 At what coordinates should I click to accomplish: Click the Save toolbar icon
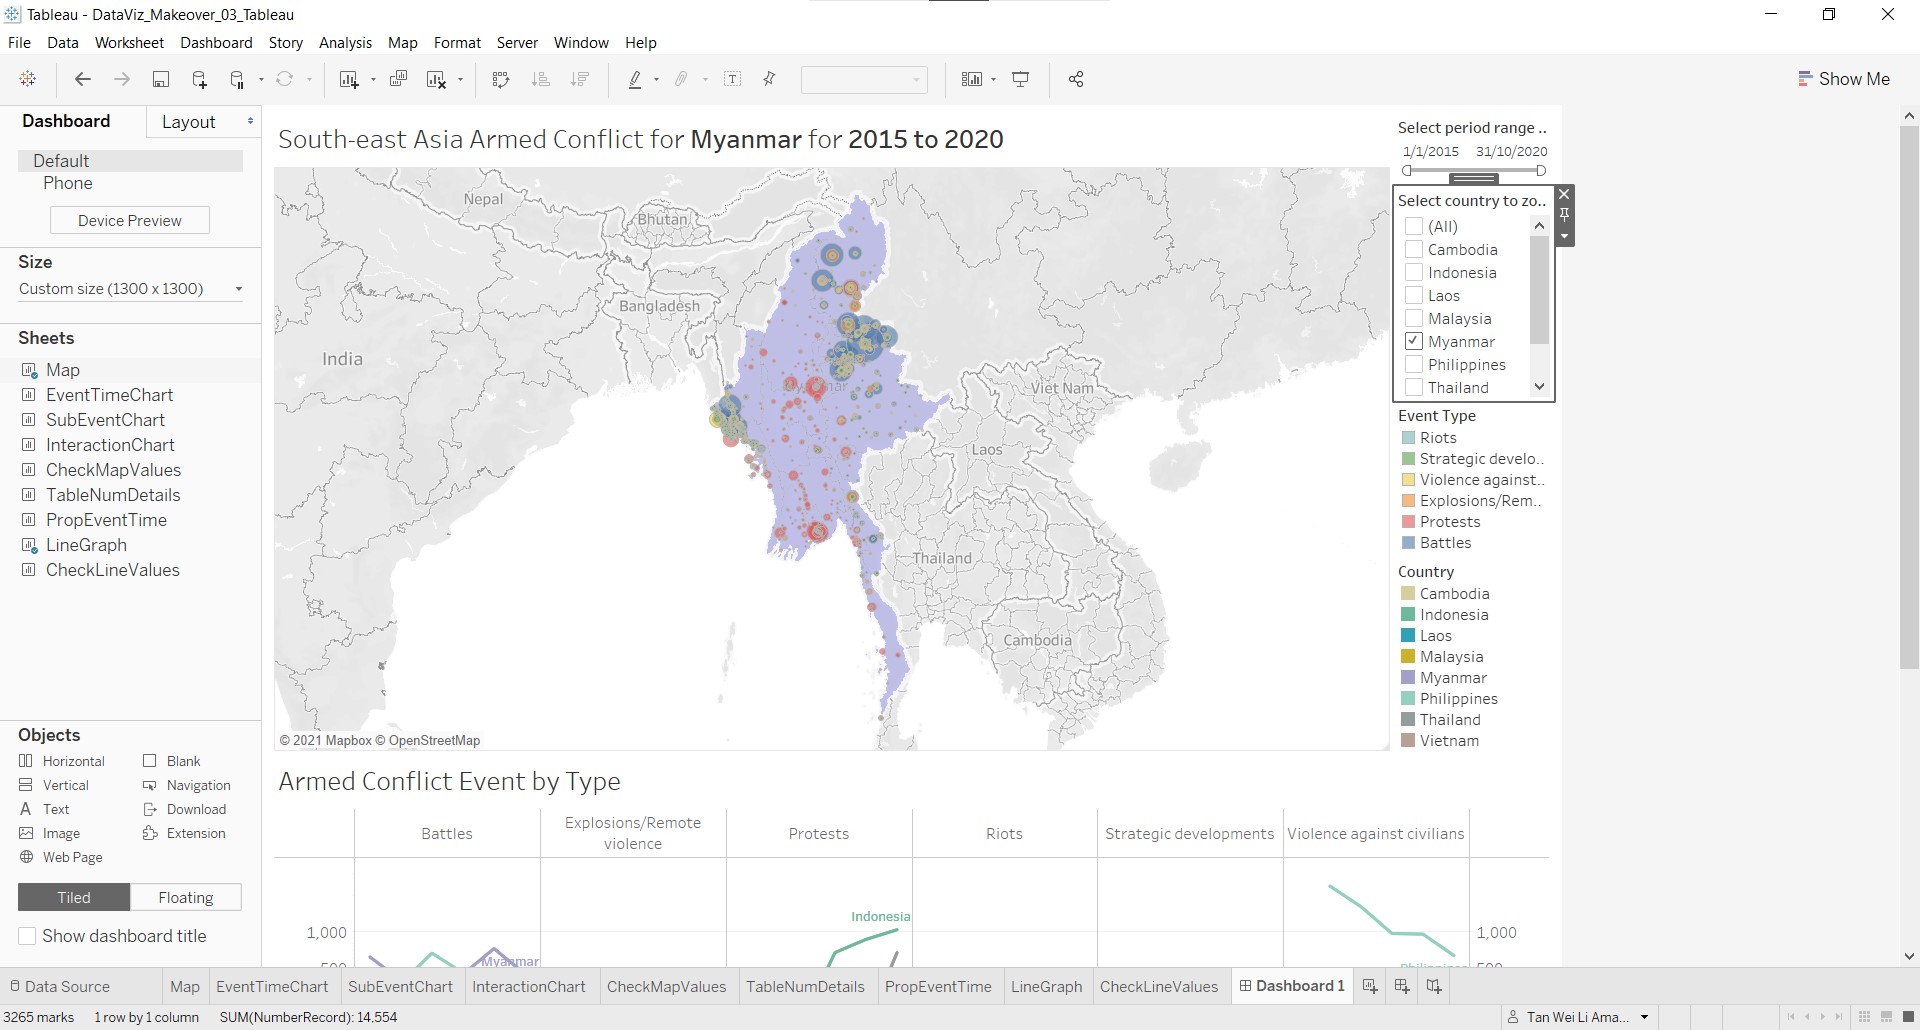coord(160,80)
